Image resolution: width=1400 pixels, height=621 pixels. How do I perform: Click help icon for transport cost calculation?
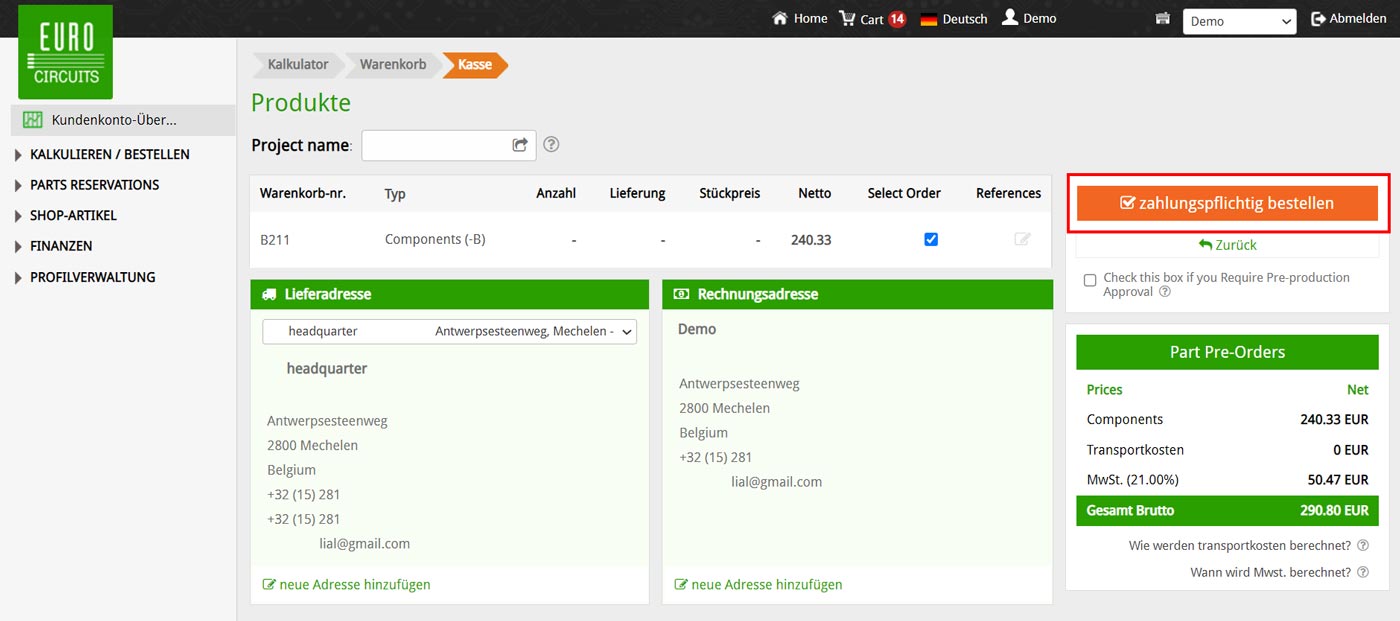[x=1363, y=546]
